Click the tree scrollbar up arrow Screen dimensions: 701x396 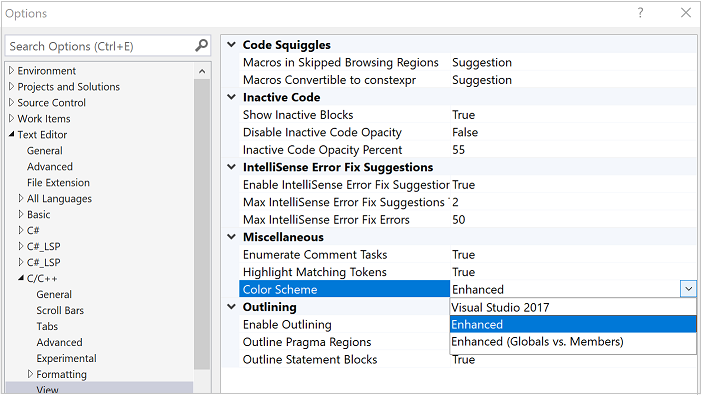point(202,71)
